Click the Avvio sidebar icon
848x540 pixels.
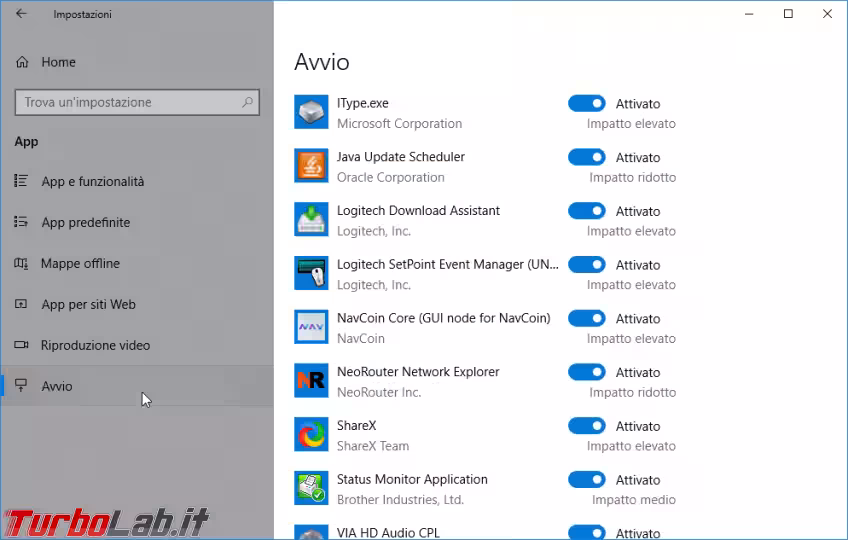click(21, 385)
